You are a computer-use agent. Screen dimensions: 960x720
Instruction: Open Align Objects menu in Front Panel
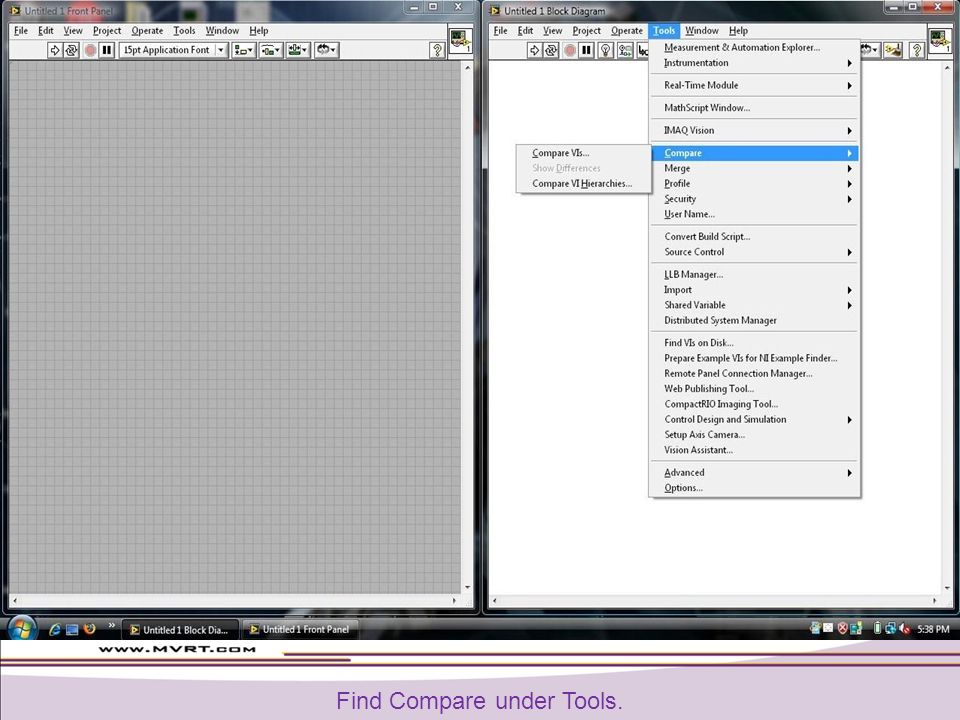tap(244, 50)
